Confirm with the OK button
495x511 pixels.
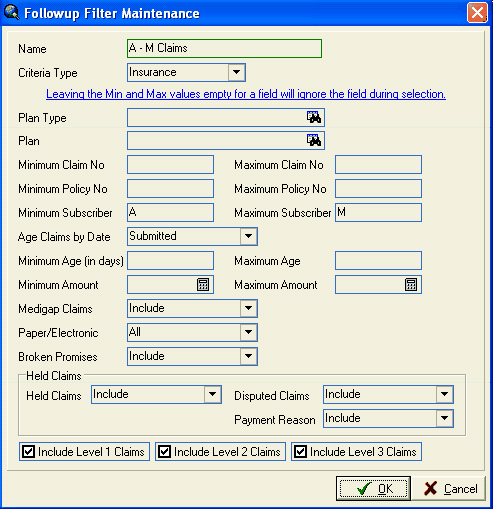click(x=373, y=488)
